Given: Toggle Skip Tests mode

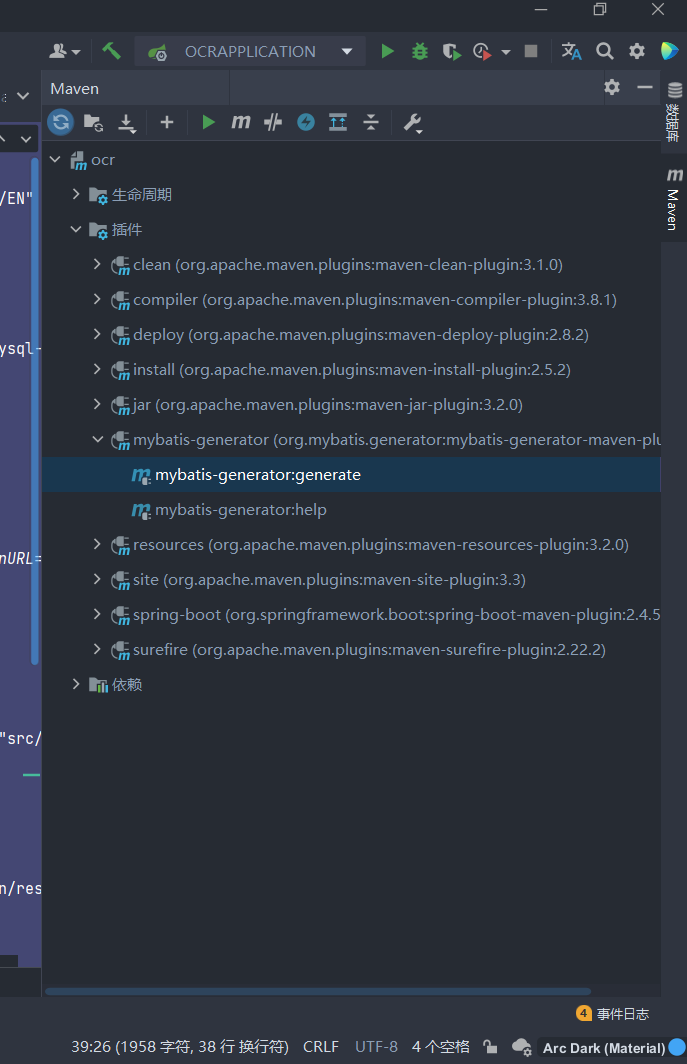Looking at the screenshot, I should 306,122.
